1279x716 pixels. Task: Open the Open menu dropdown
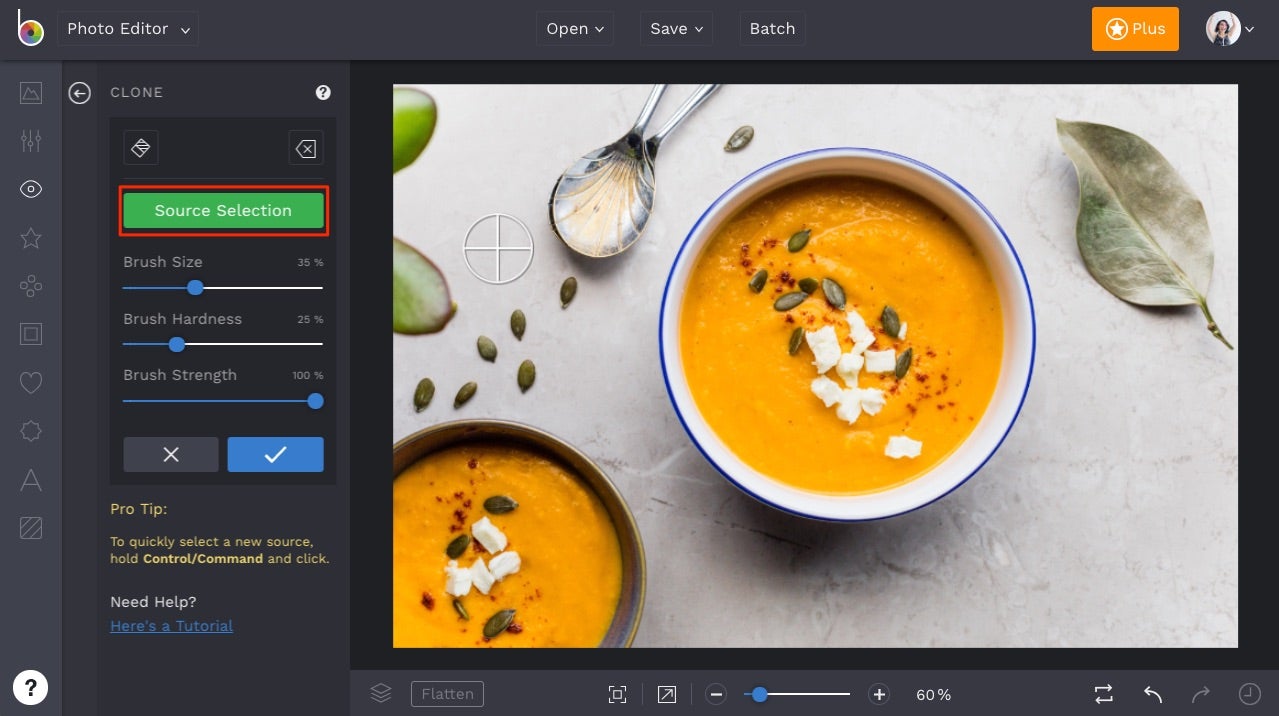click(x=575, y=29)
